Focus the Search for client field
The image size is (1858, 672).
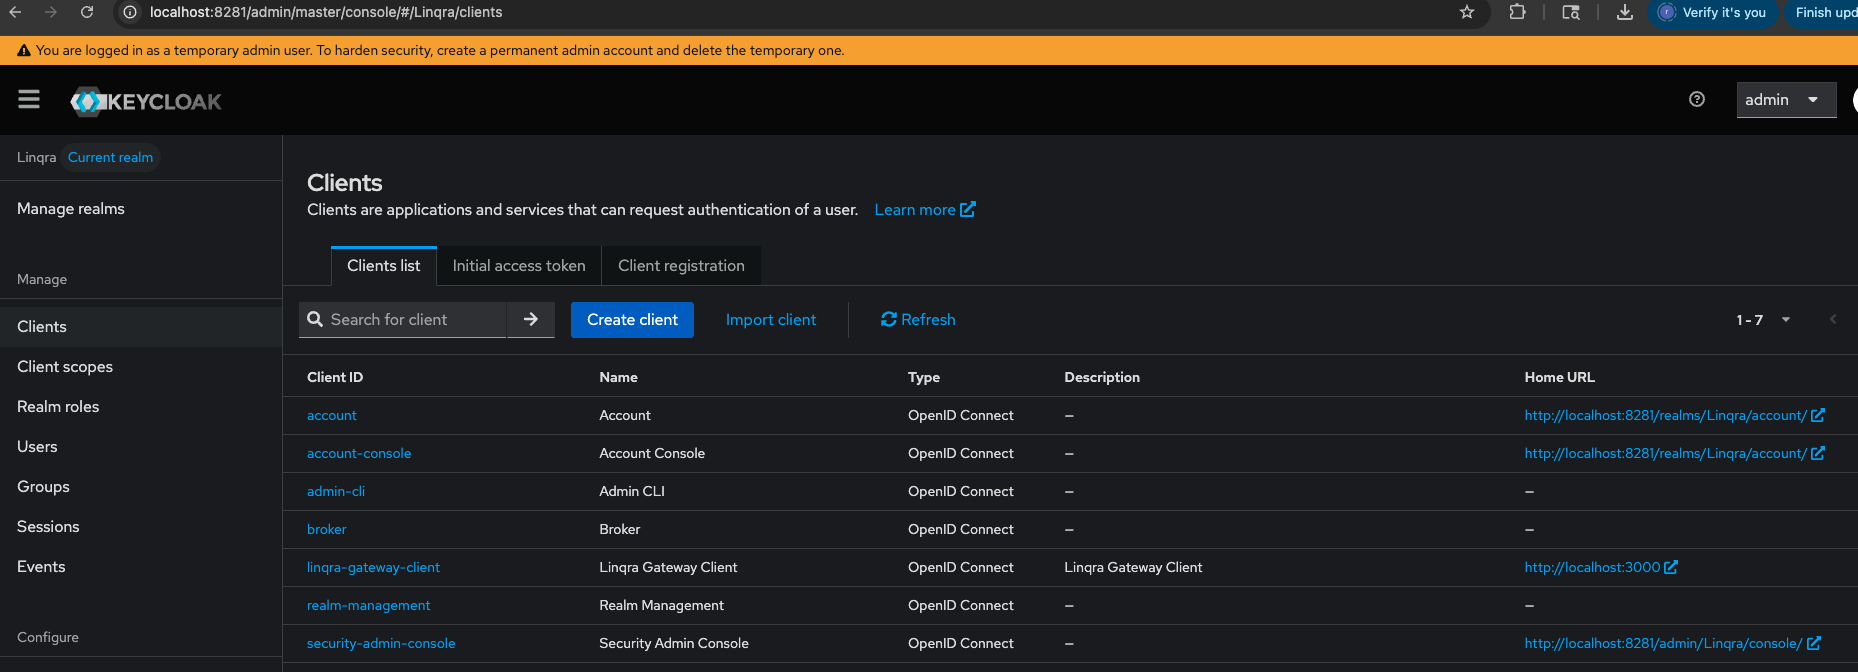click(x=403, y=320)
